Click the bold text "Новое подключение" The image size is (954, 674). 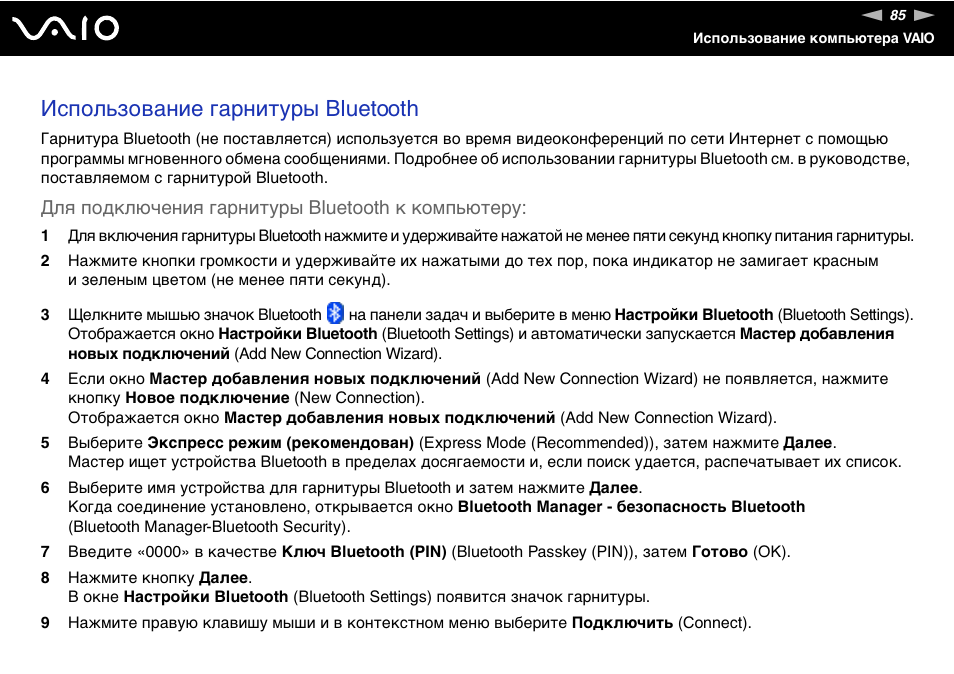[x=207, y=398]
